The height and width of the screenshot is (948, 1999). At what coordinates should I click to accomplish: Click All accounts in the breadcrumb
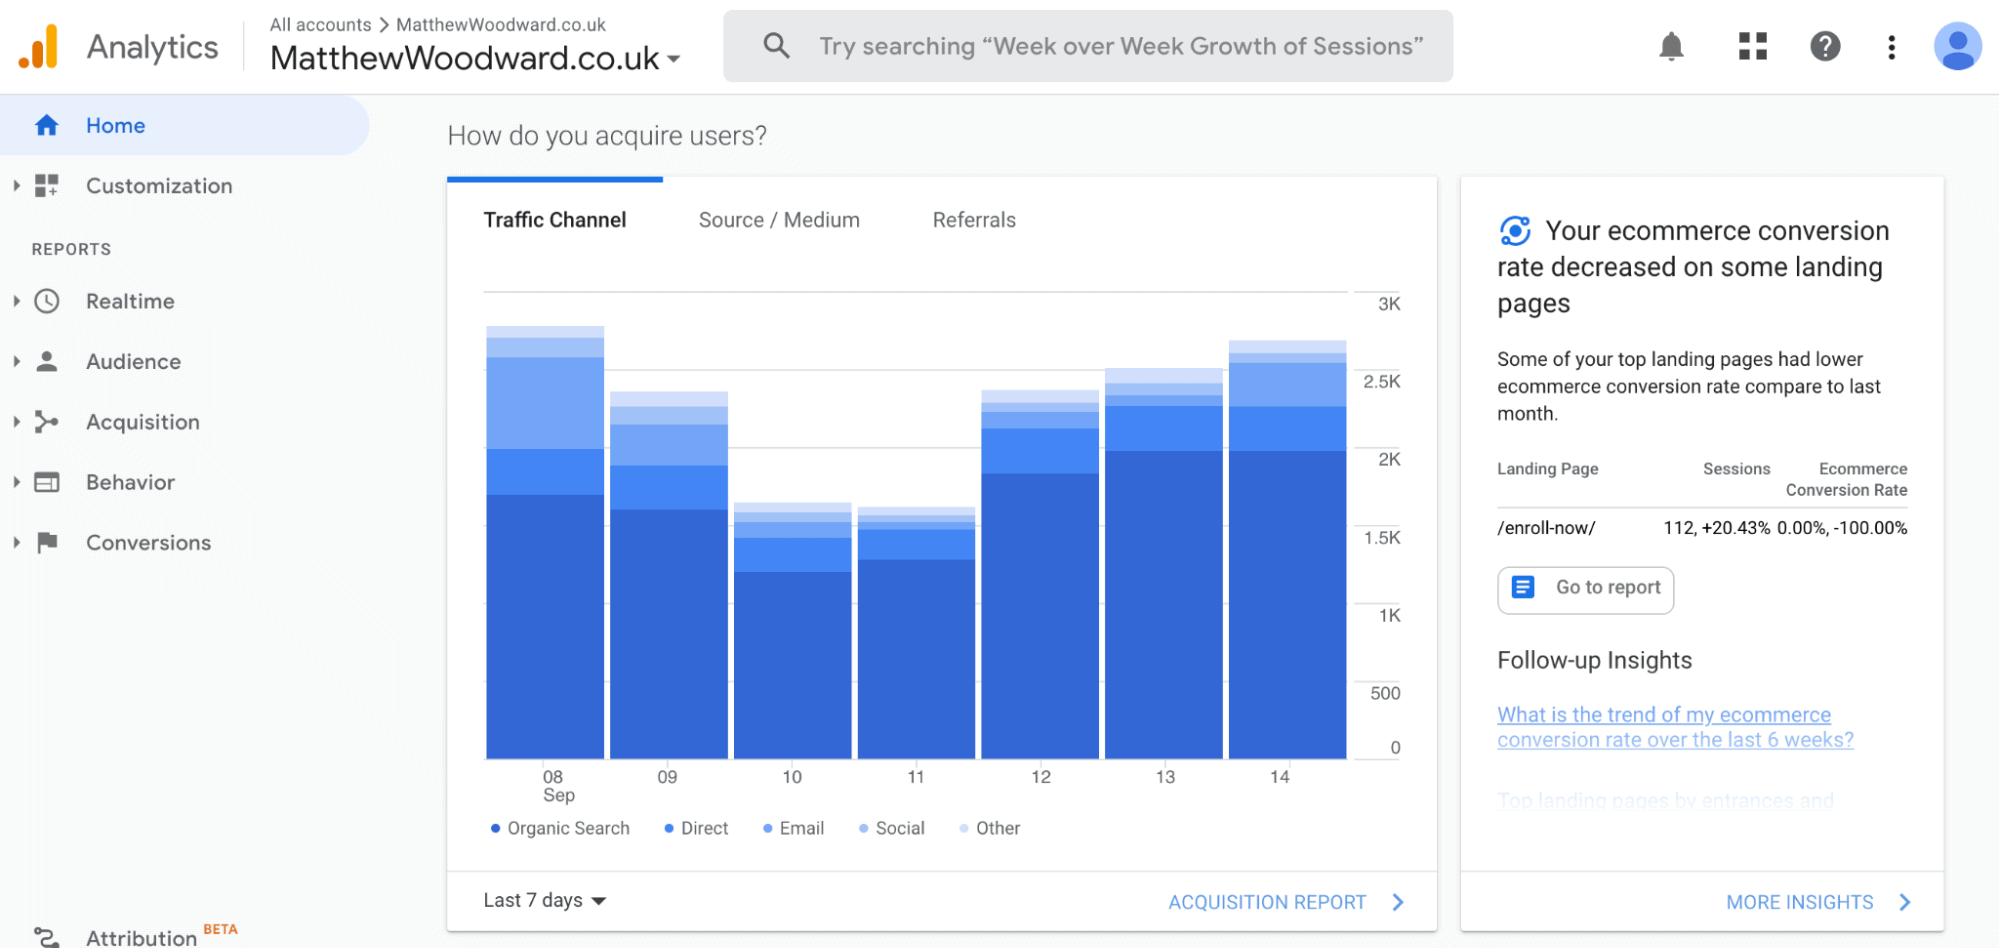320,24
